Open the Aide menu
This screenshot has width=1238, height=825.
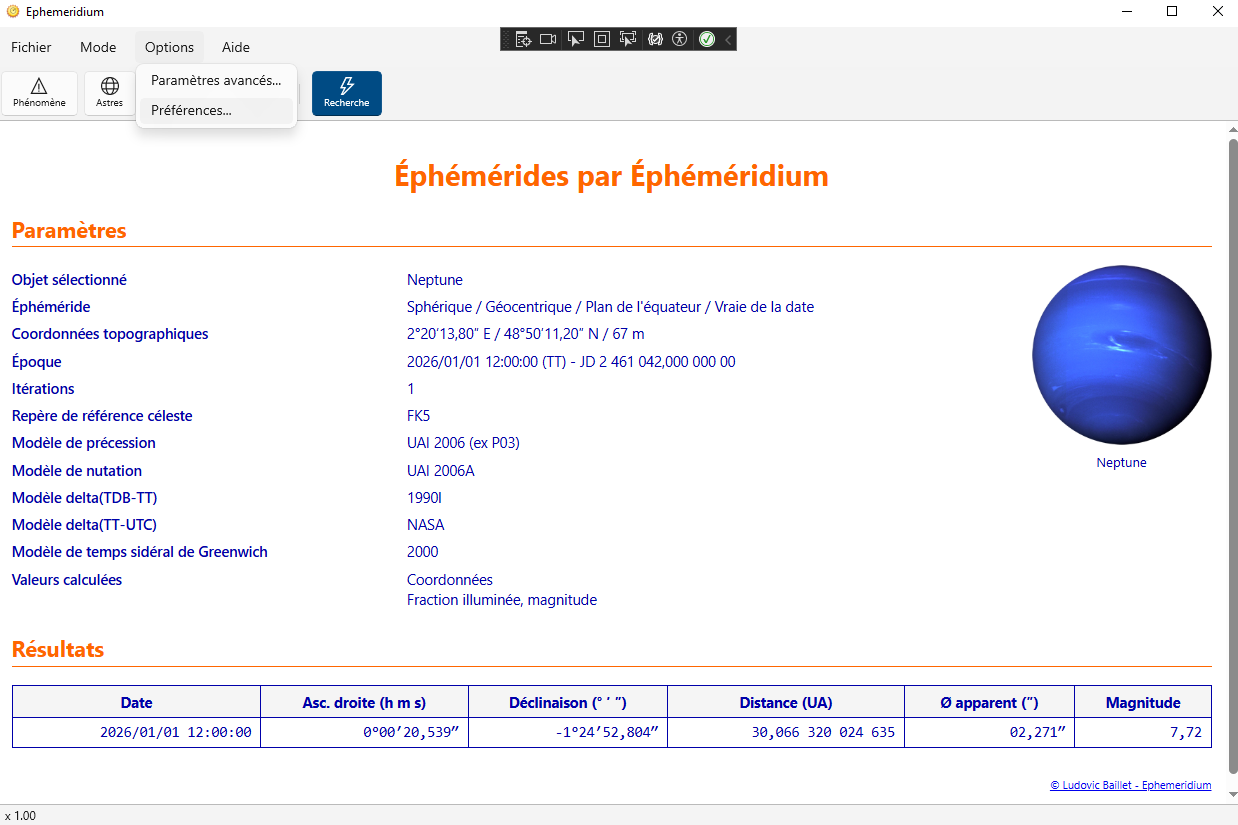point(236,47)
